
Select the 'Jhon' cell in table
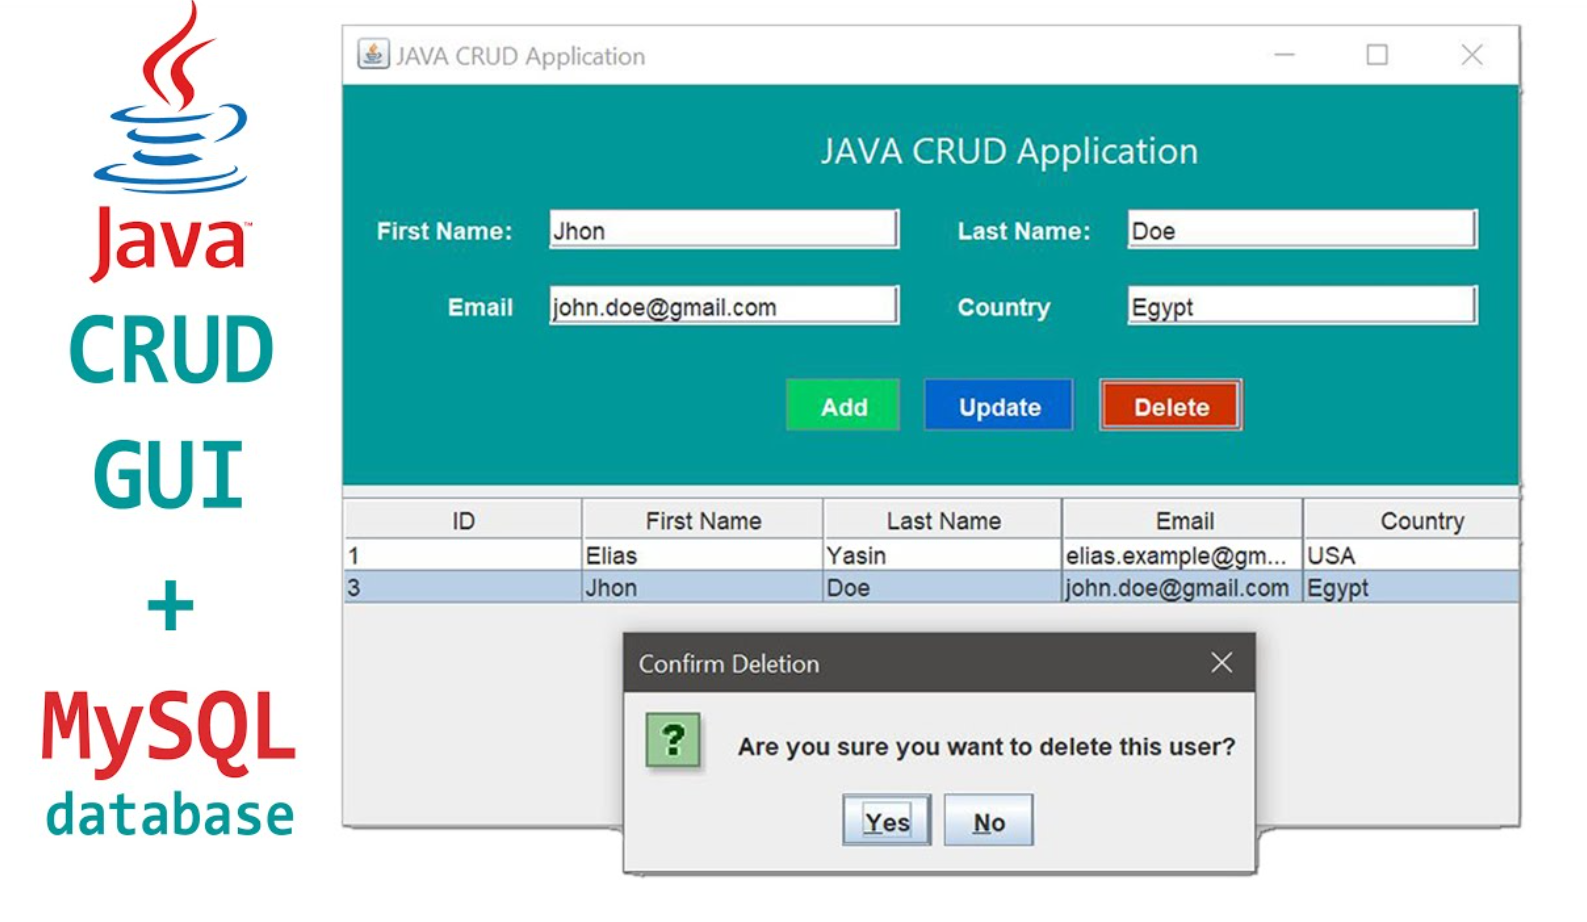[x=703, y=587]
